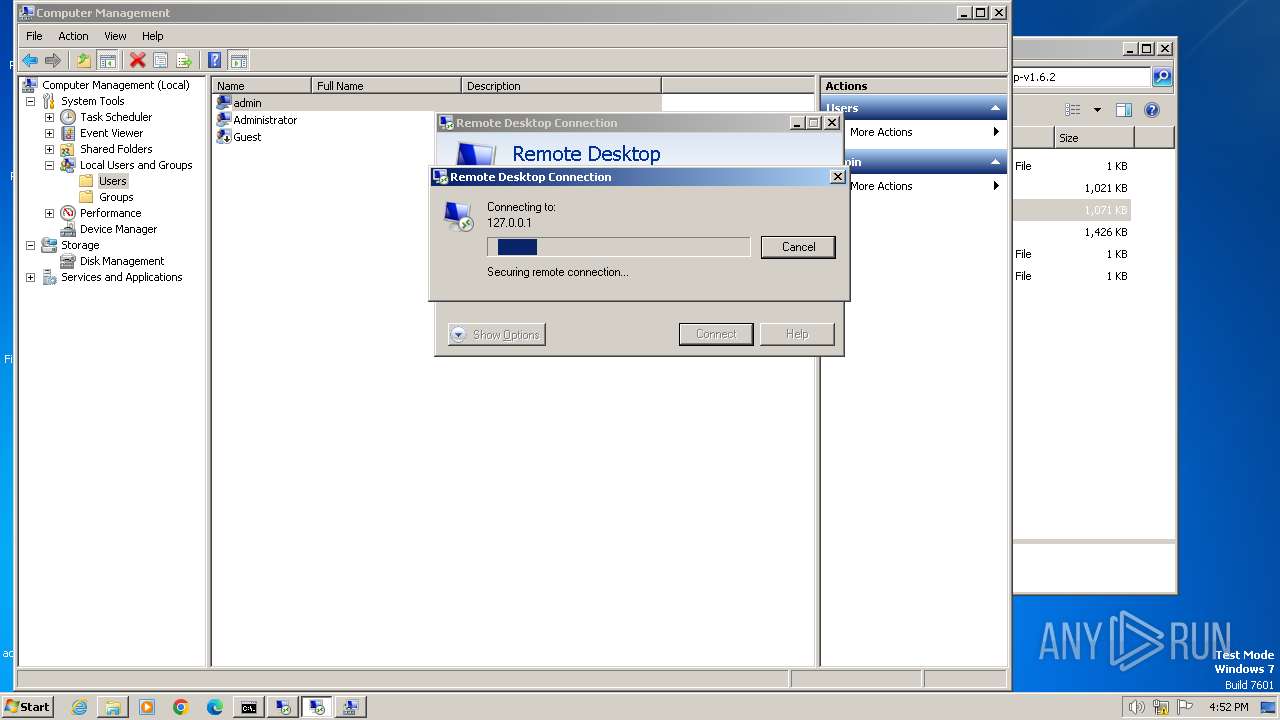
Task: Sort by the Description column header
Action: point(562,86)
